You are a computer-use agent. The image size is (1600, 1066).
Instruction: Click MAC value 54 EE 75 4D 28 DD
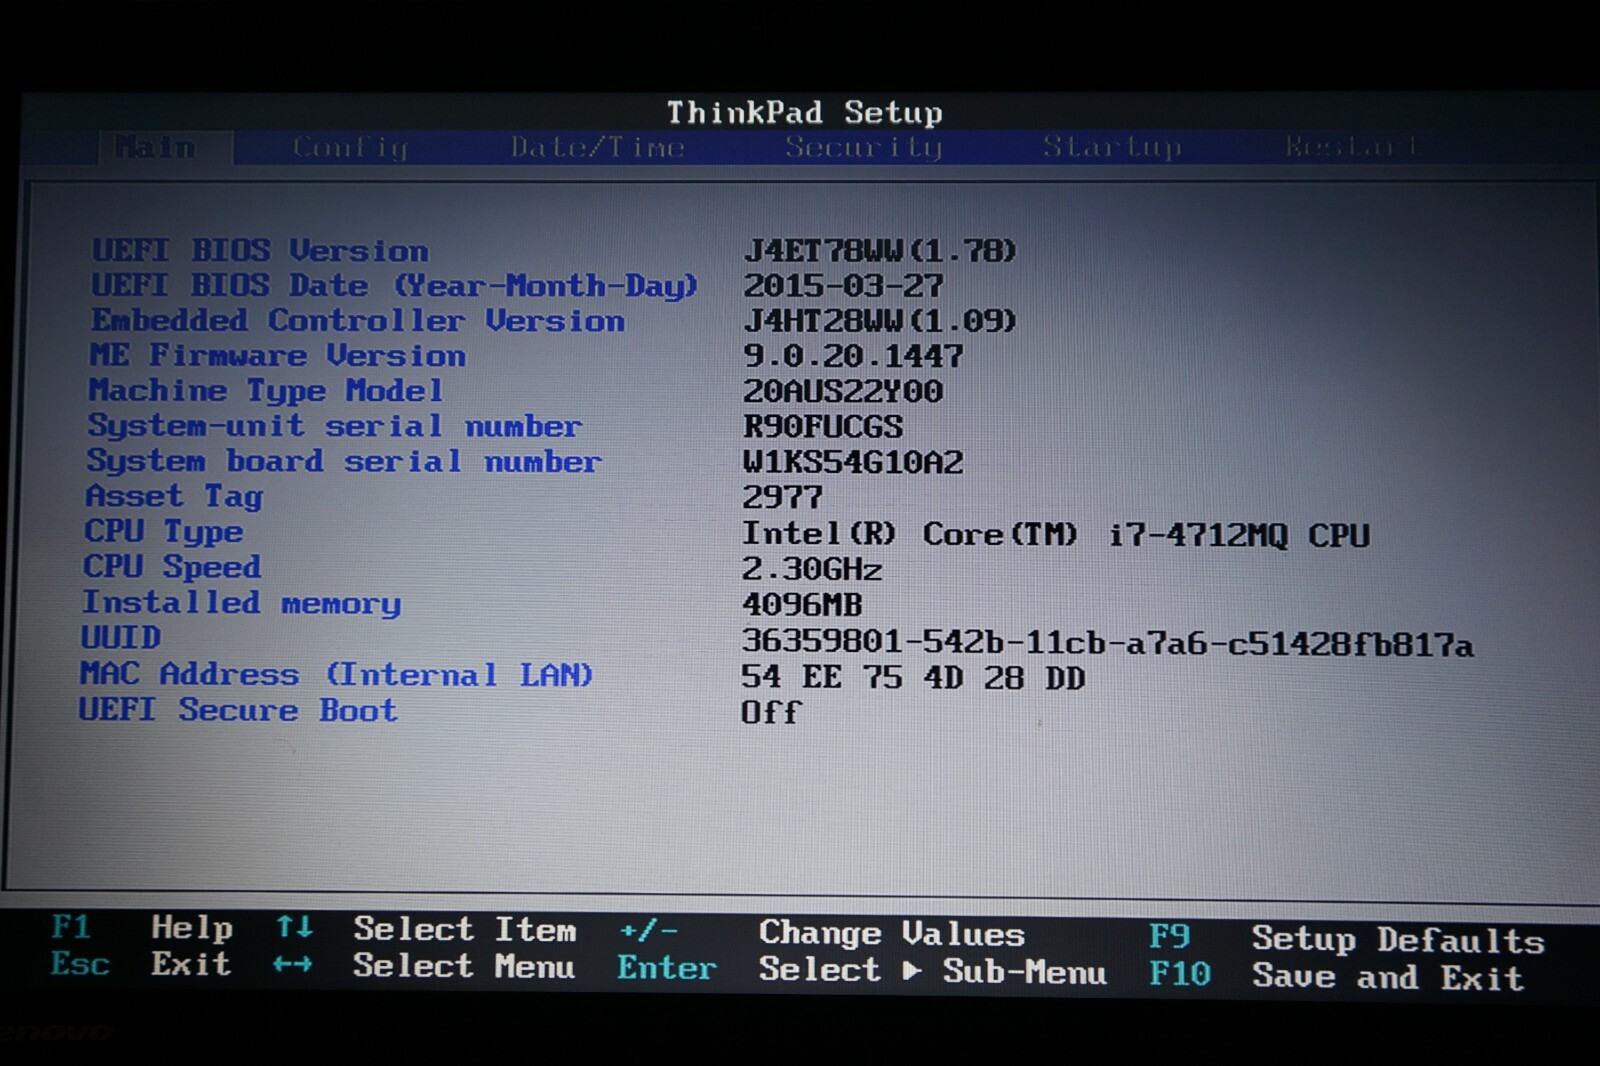(913, 678)
